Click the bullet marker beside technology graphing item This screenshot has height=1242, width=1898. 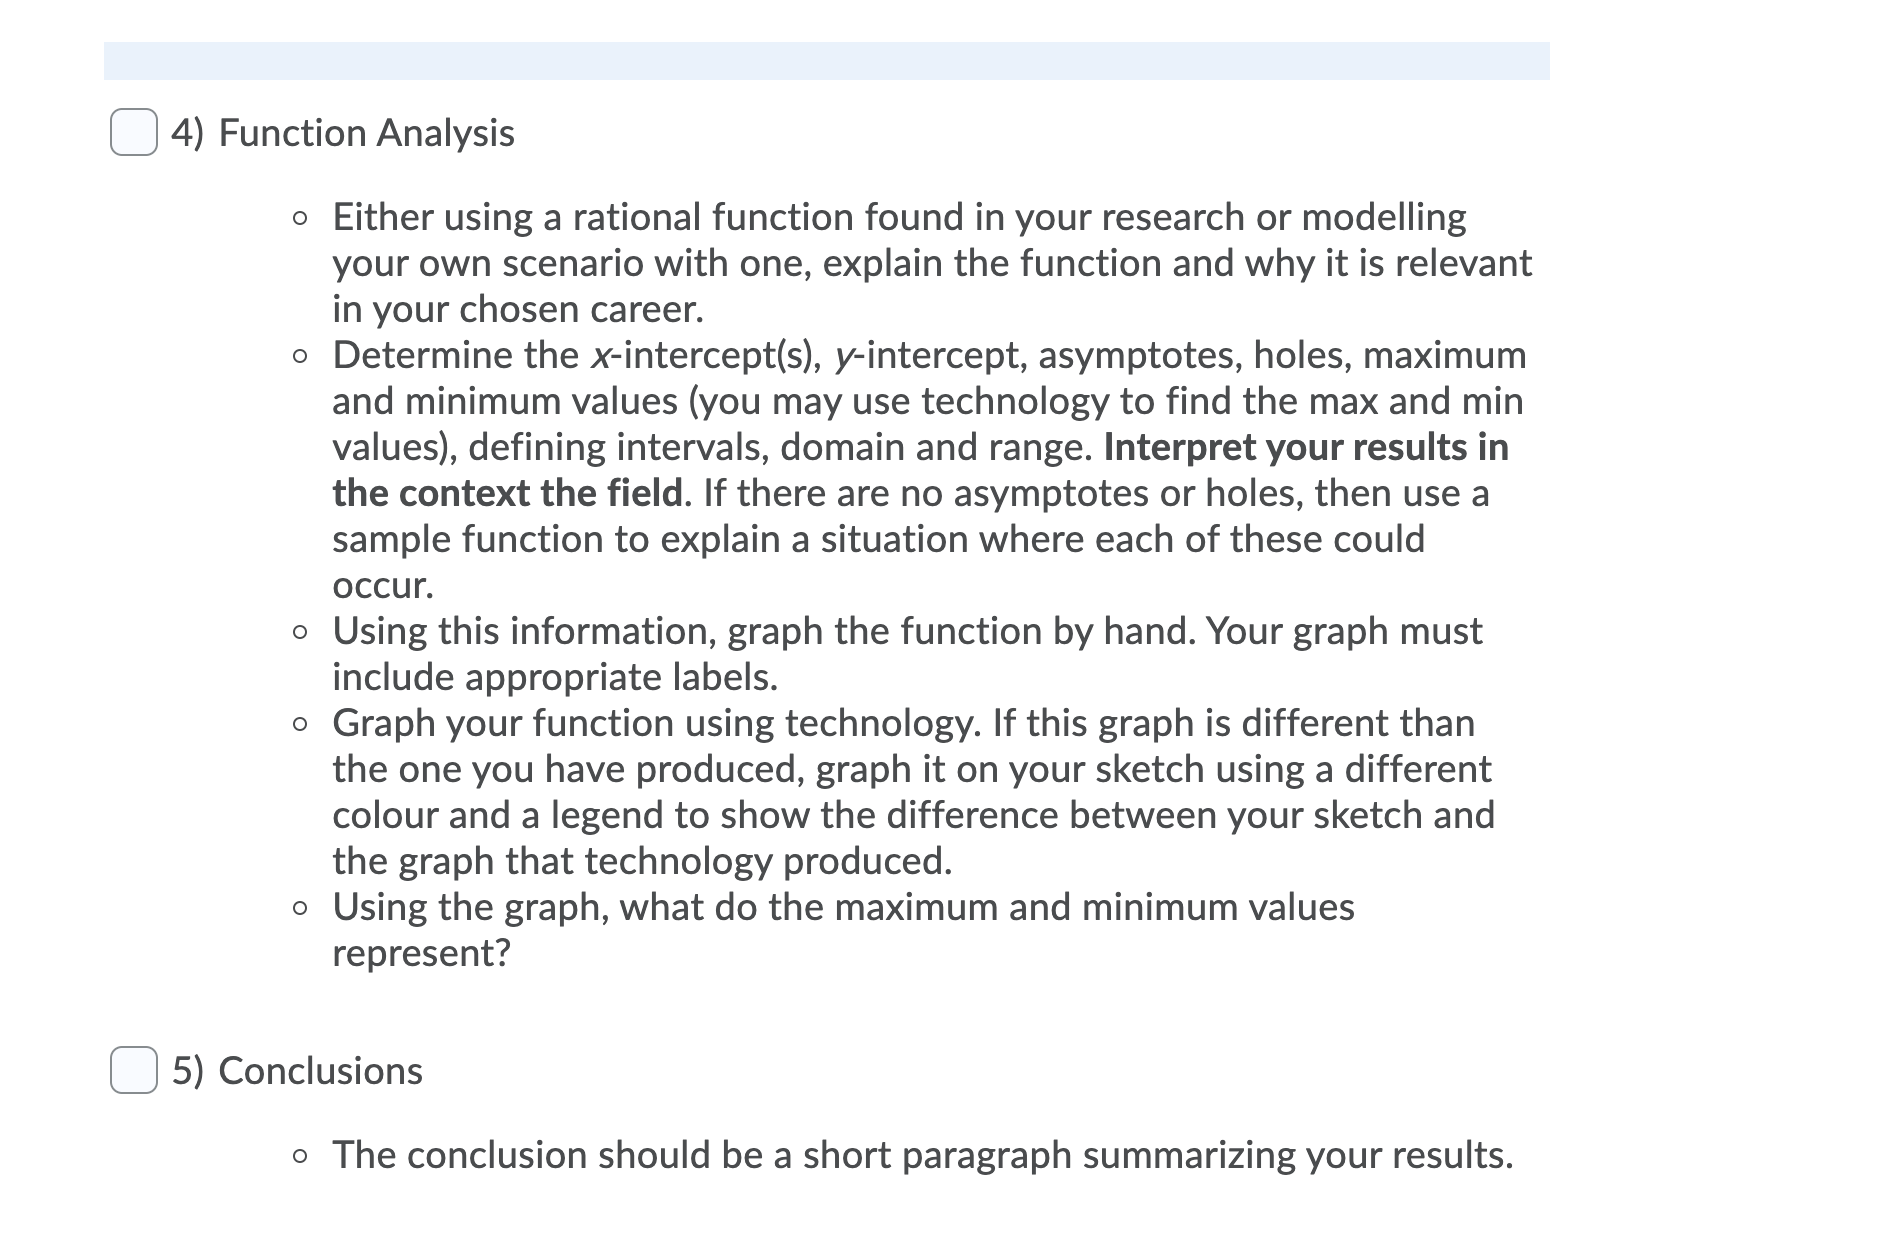[298, 722]
